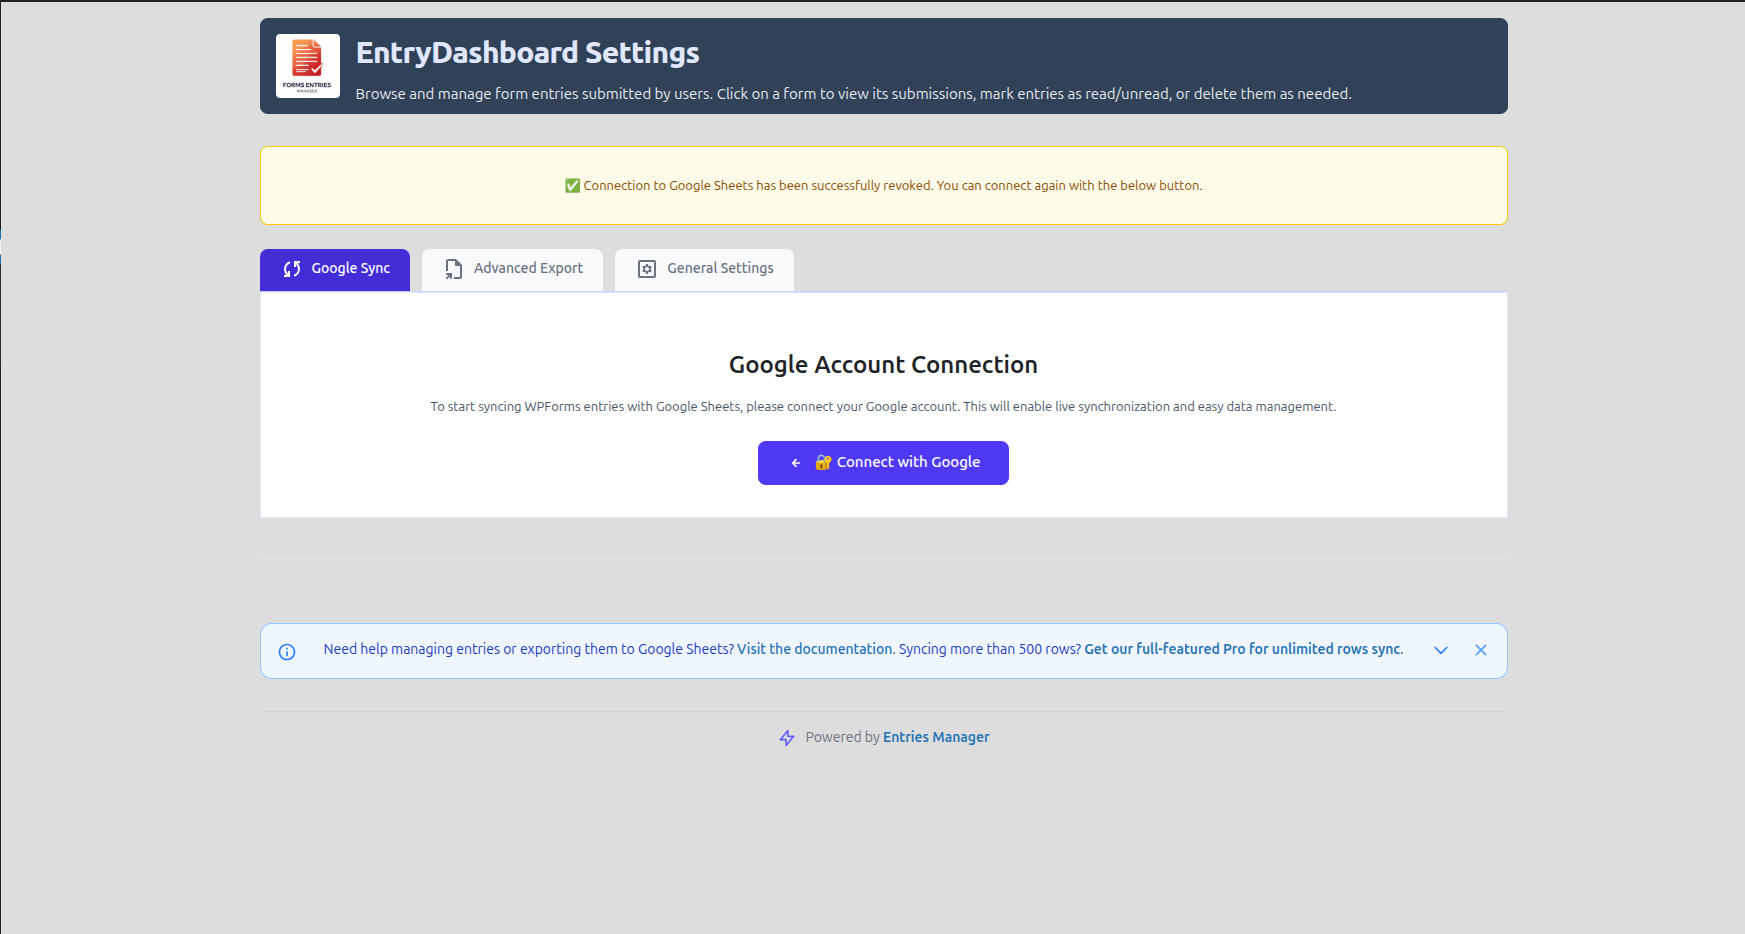Click the back arrow inside the Connect button
This screenshot has width=1745, height=934.
[x=795, y=462]
